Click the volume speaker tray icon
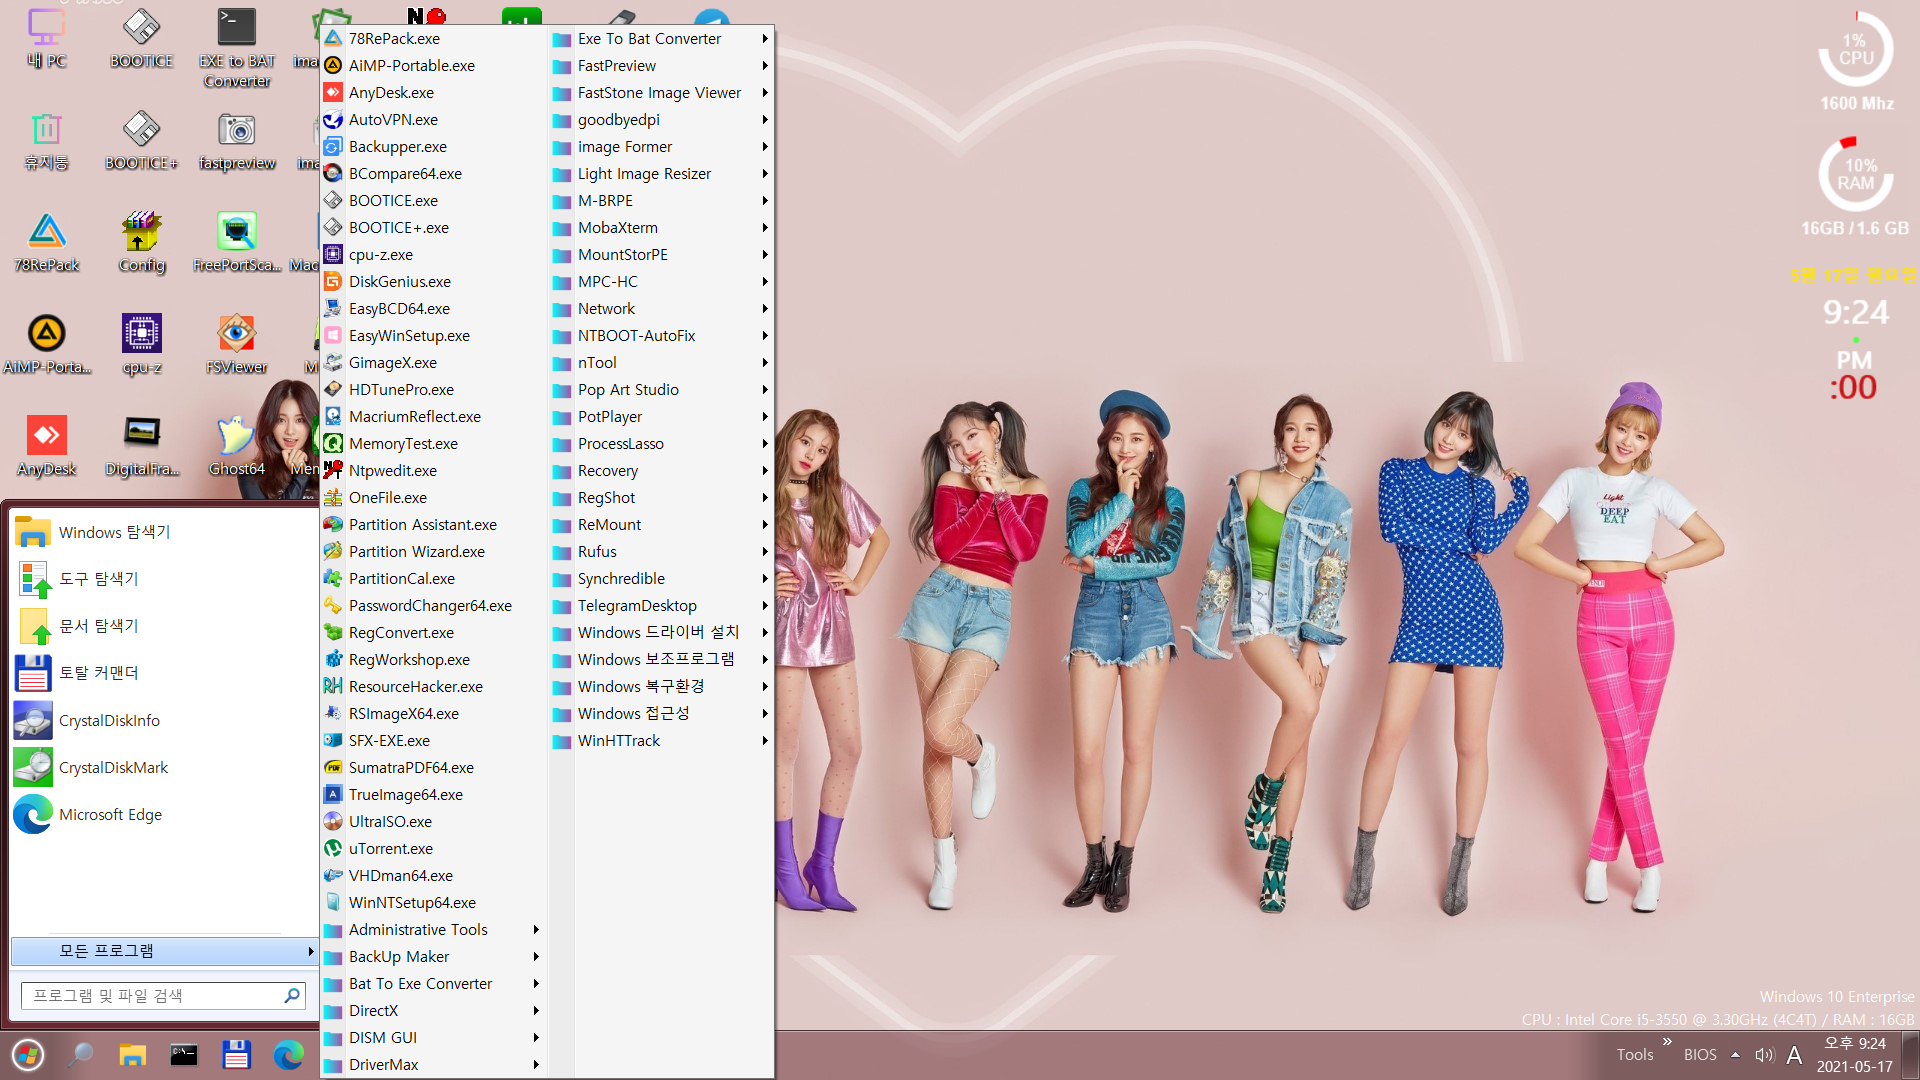The image size is (1920, 1080). [1764, 1055]
